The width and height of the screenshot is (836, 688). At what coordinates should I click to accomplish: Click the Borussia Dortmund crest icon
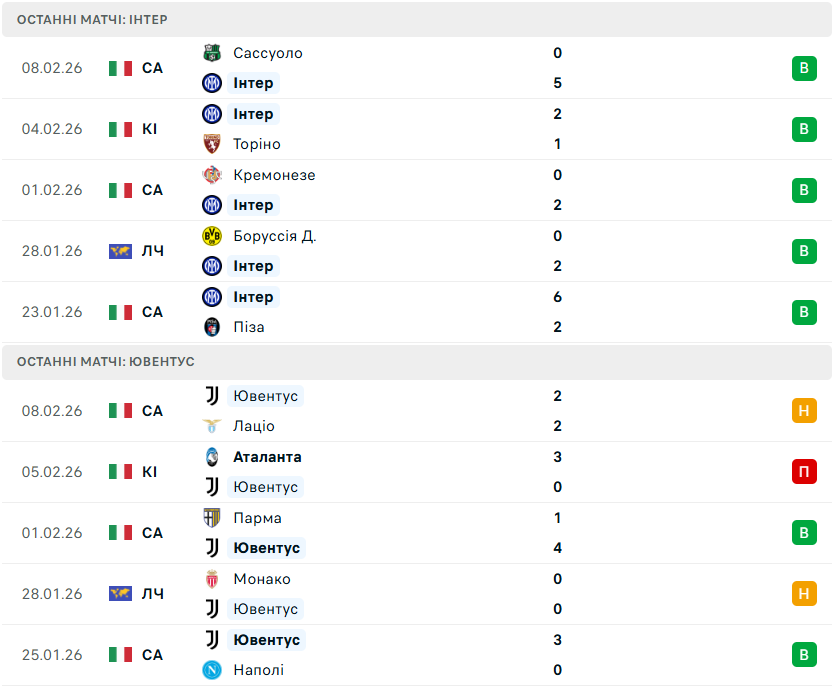click(x=211, y=236)
